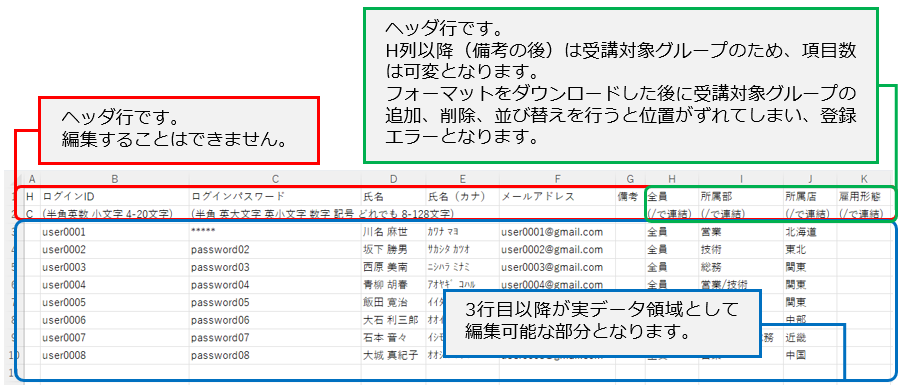Viewport: 902px width, 388px height.
Task: Click the kana cell in the user0002 row
Action: (462, 250)
